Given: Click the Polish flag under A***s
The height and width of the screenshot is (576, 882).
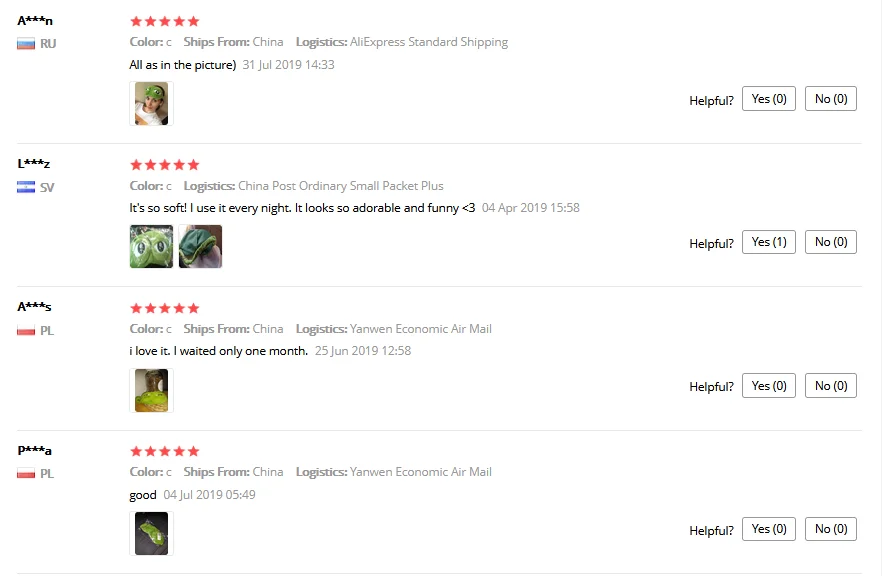Looking at the screenshot, I should pyautogui.click(x=26, y=331).
